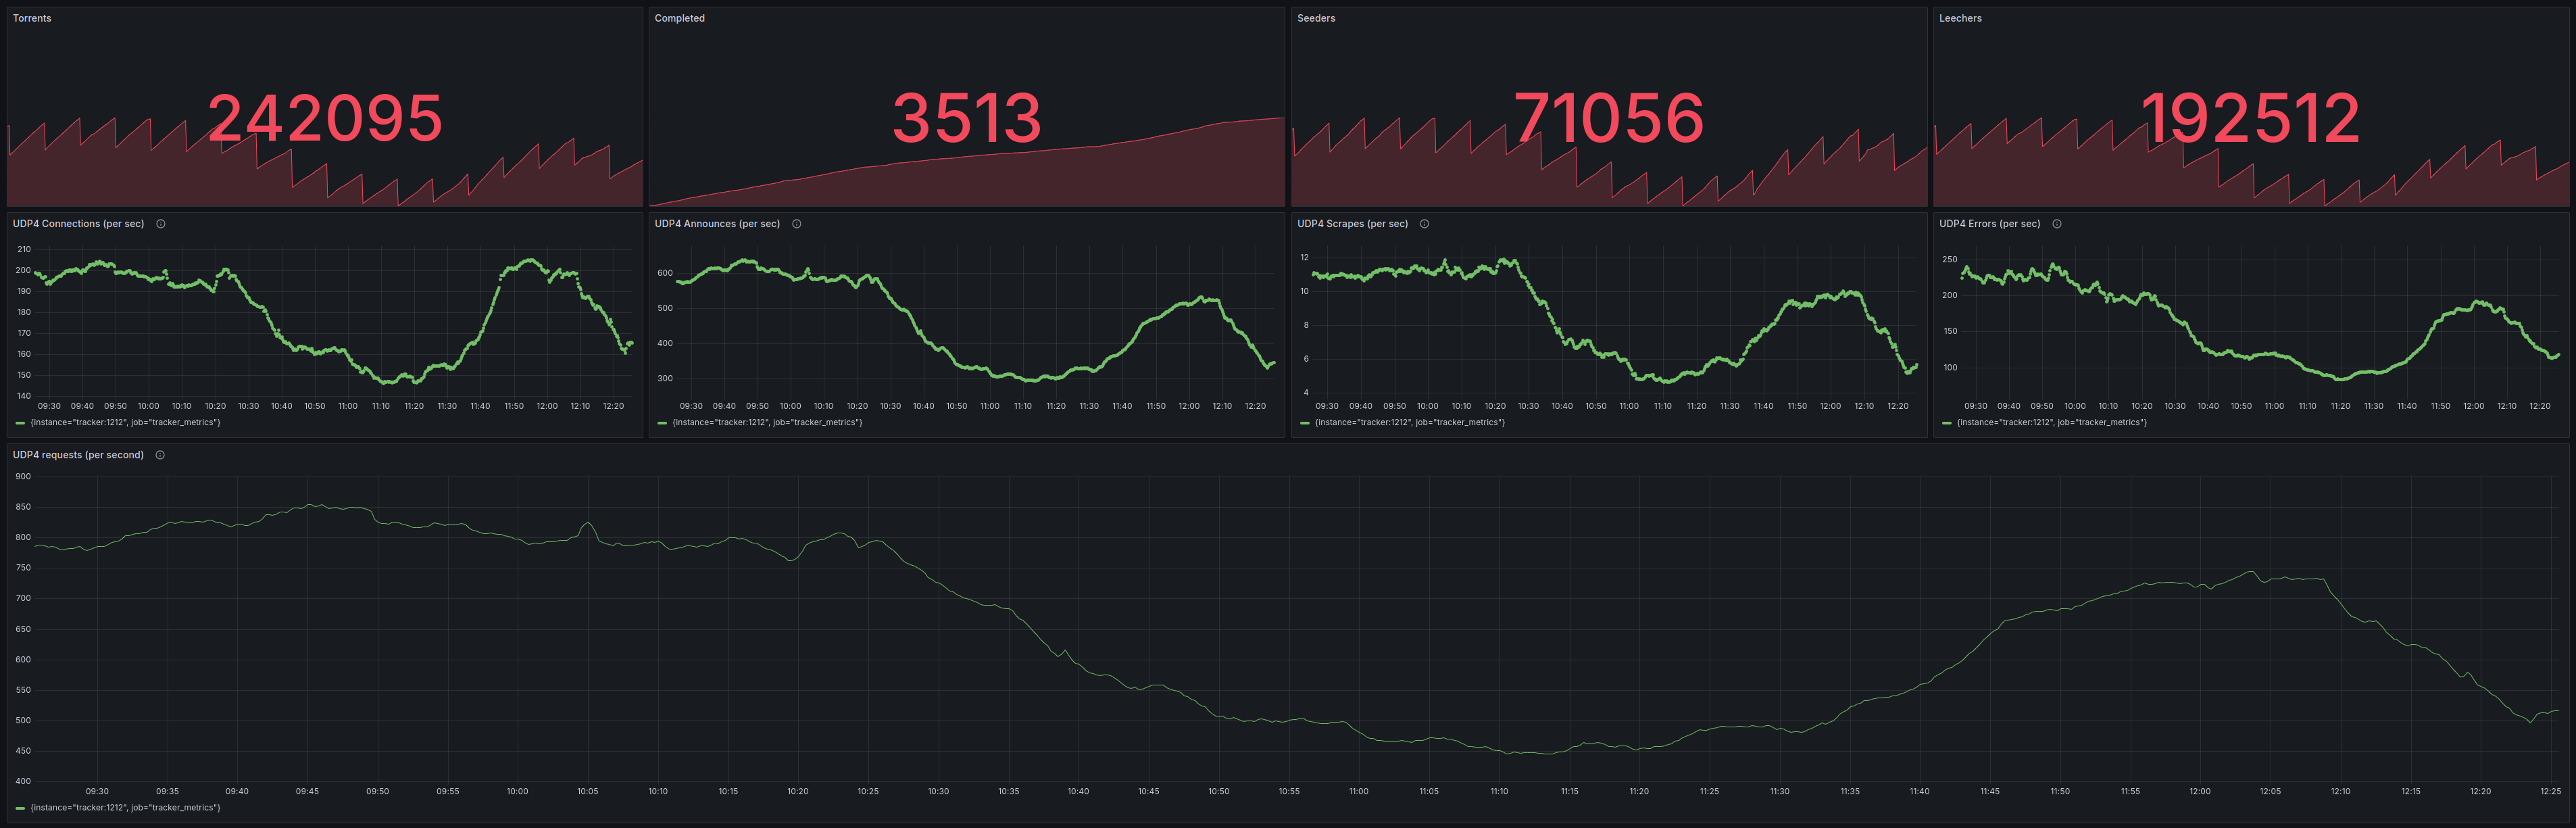This screenshot has width=2576, height=828.
Task: Click the Leechers value 192512
Action: point(2251,118)
